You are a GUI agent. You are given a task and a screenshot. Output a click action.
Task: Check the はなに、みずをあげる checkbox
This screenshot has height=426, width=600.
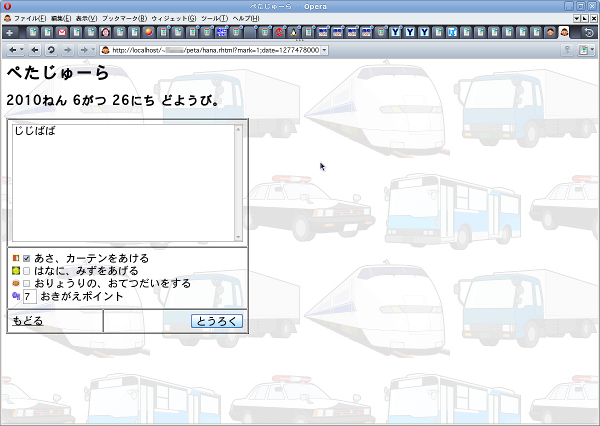click(27, 271)
